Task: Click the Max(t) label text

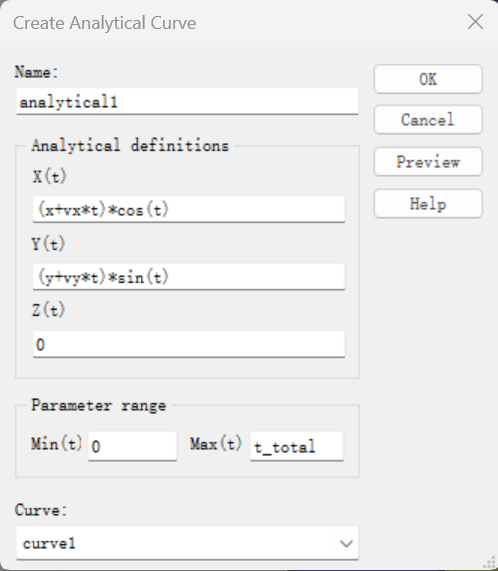Action: (x=216, y=444)
